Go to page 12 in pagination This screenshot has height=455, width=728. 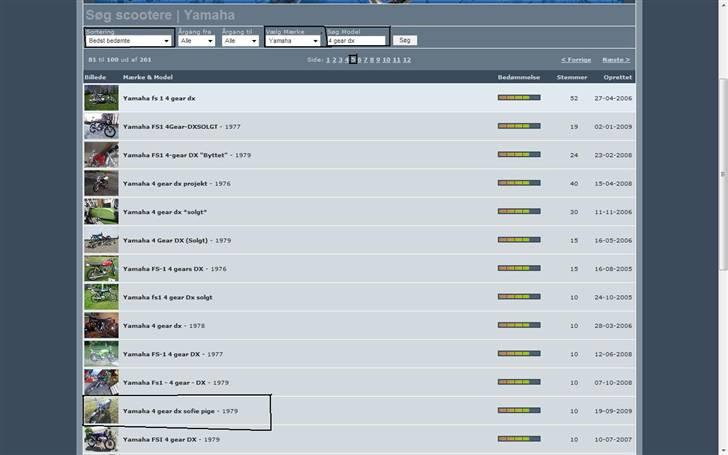pyautogui.click(x=407, y=60)
